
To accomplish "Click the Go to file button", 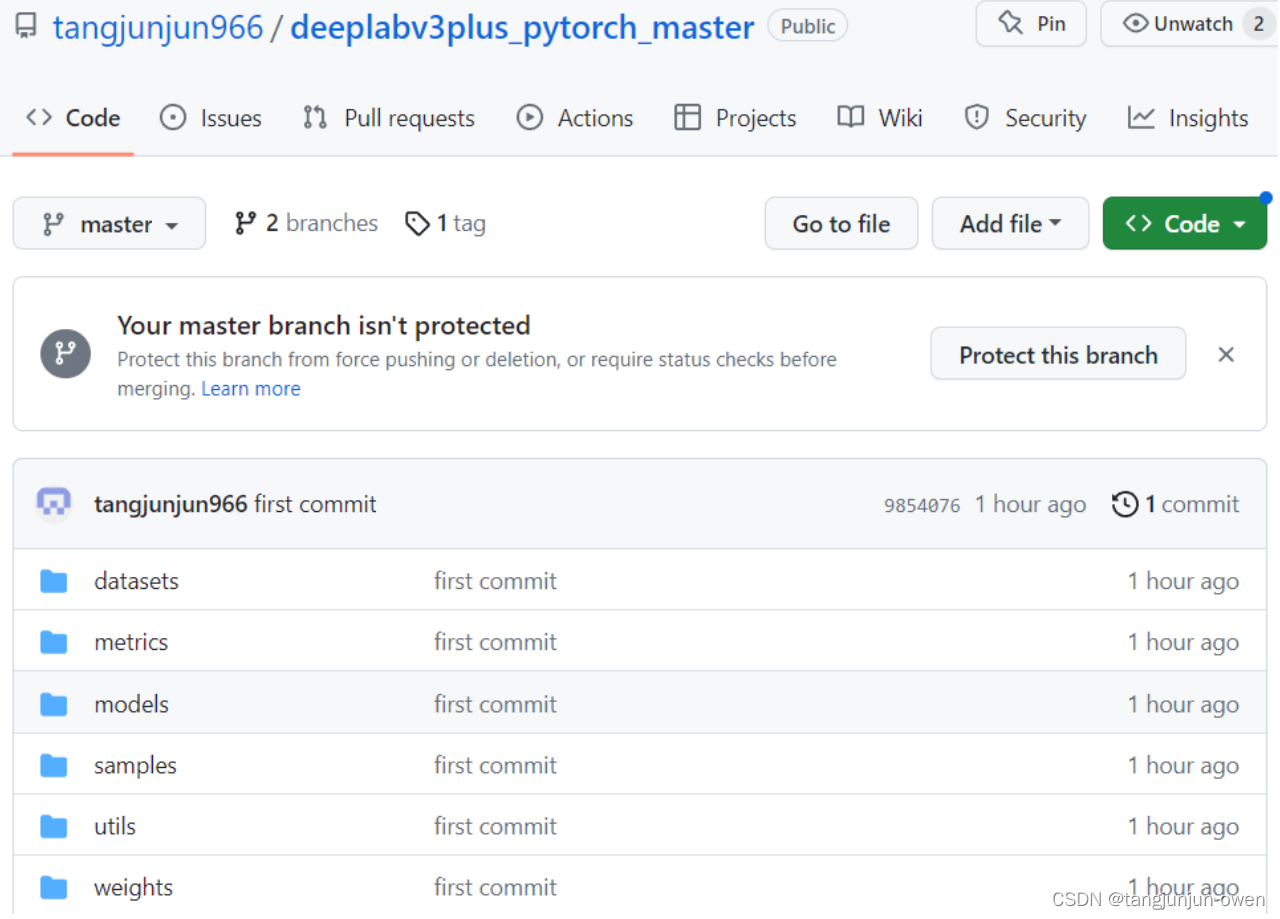I will click(x=841, y=224).
